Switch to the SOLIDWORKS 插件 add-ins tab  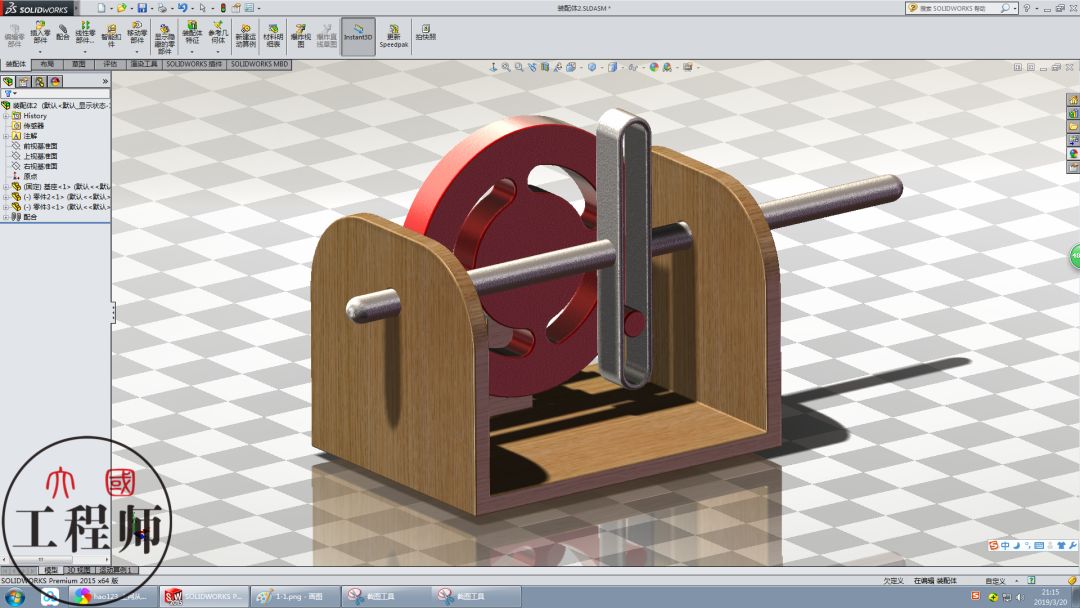(194, 64)
